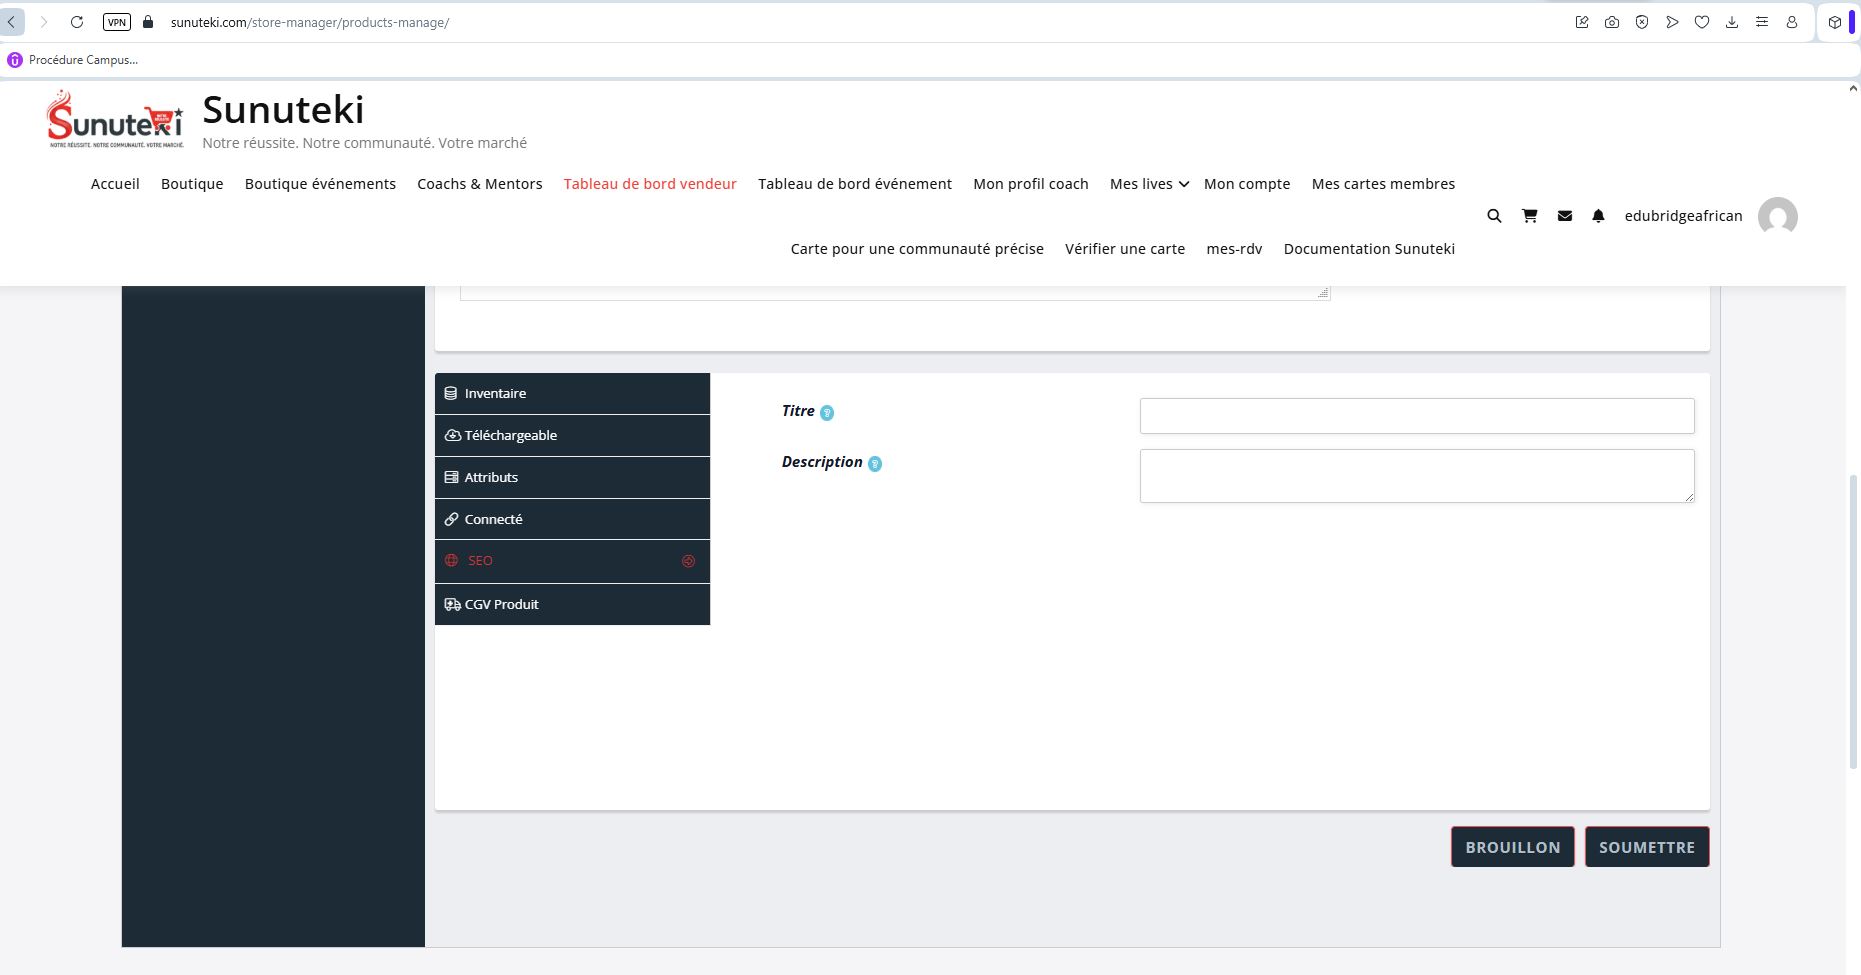Image resolution: width=1861 pixels, height=975 pixels.
Task: Click the Sunuteki logo image
Action: tap(115, 120)
